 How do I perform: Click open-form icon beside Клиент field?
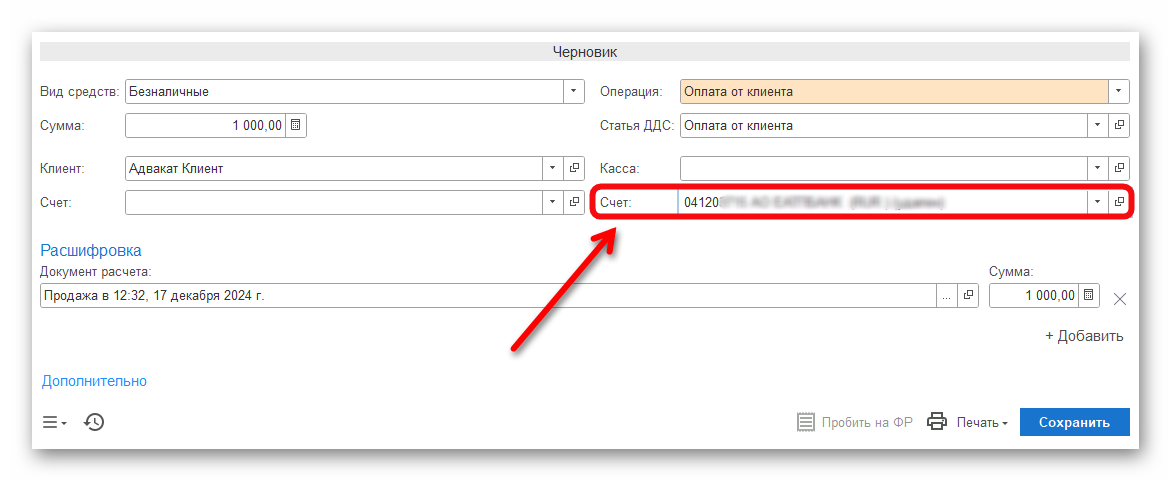(x=574, y=169)
